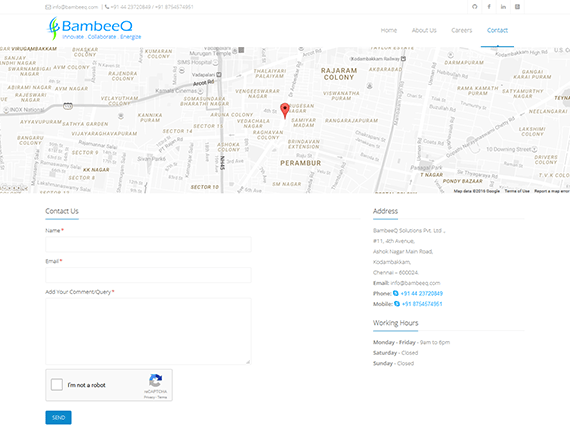Open the Facebook social icon
Screen dimensions: 570x427
(x=489, y=7)
